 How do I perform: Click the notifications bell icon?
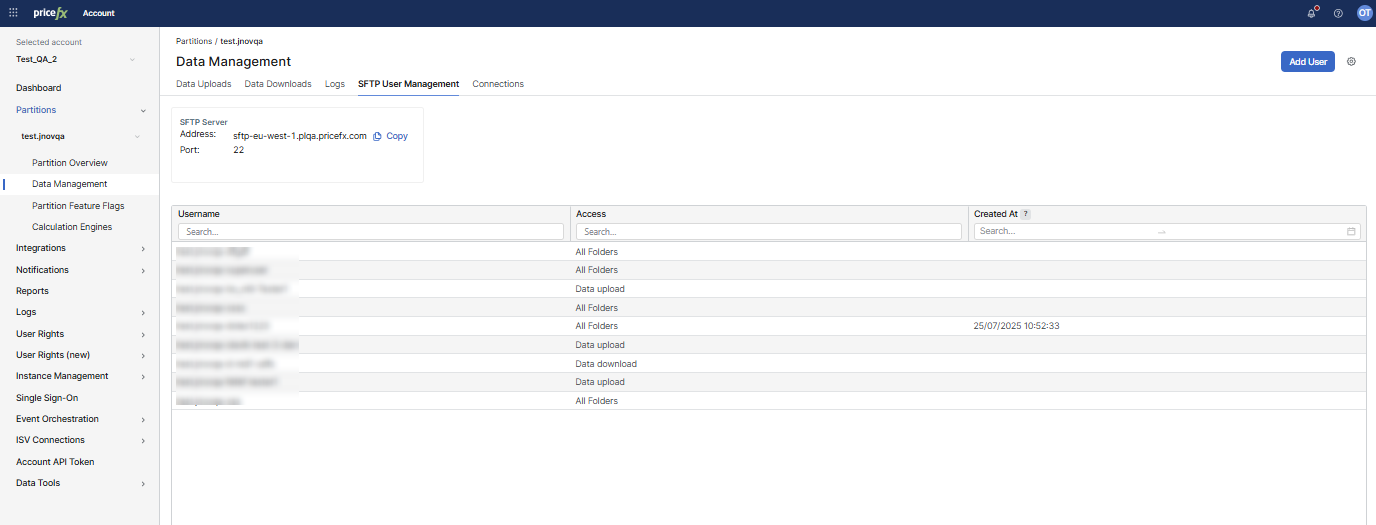1312,13
